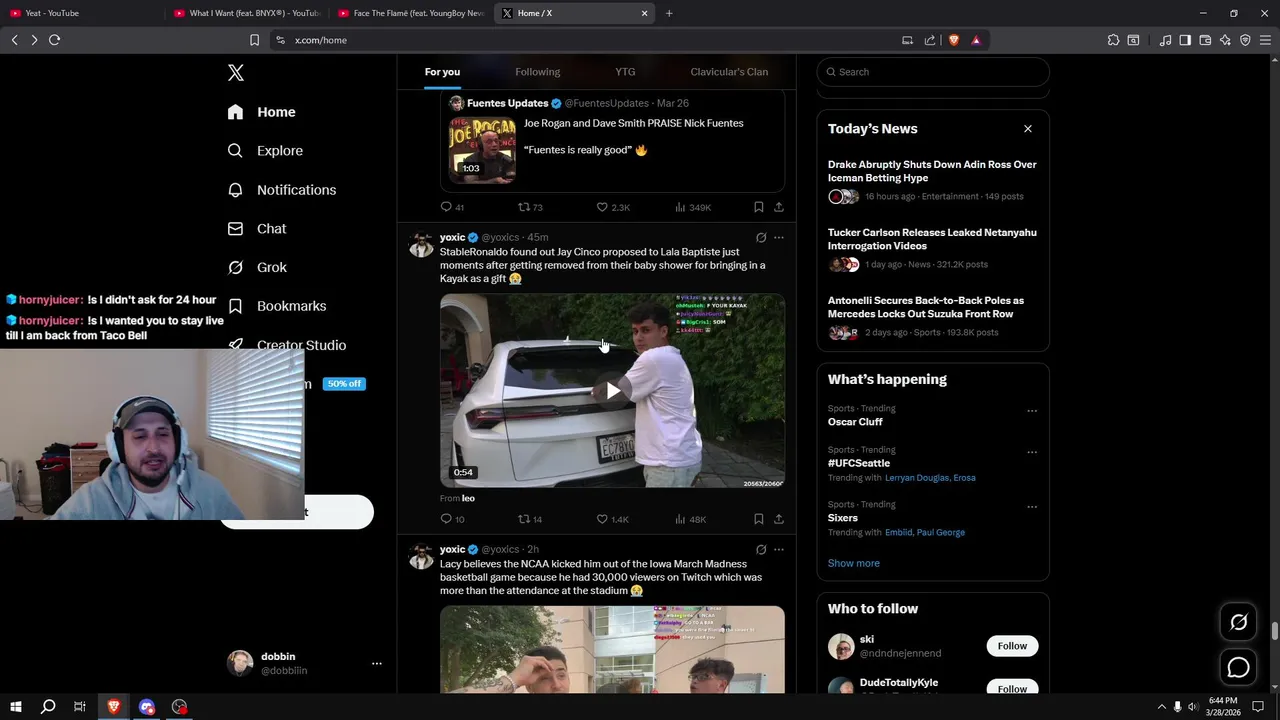Open Chat in the sidebar

click(x=257, y=229)
